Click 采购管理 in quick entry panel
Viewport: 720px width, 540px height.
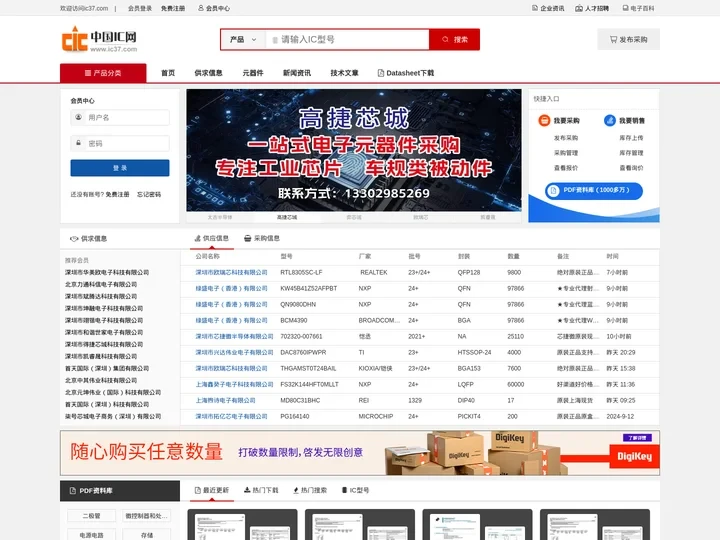pos(566,153)
